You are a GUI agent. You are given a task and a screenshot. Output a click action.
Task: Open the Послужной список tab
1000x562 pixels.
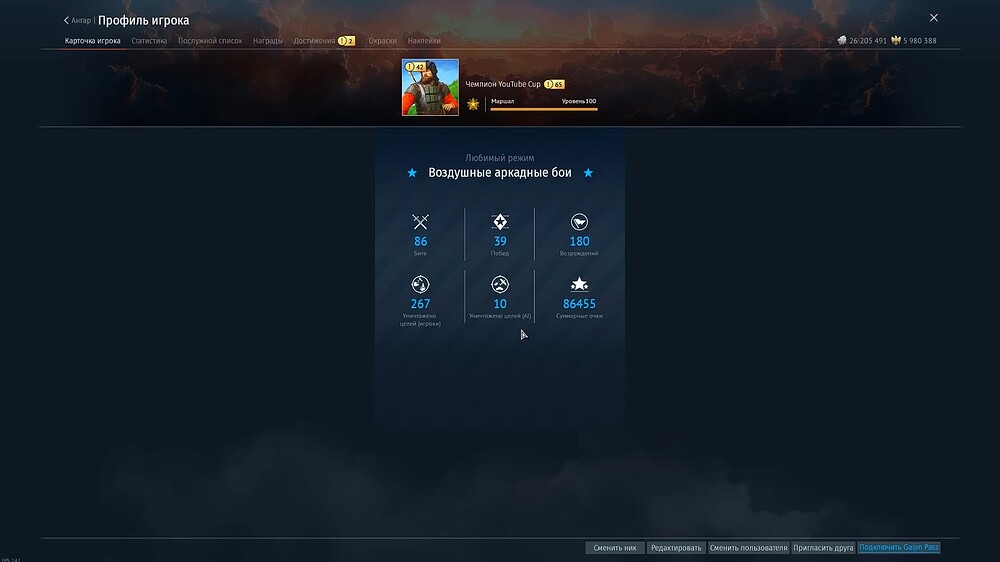point(210,41)
